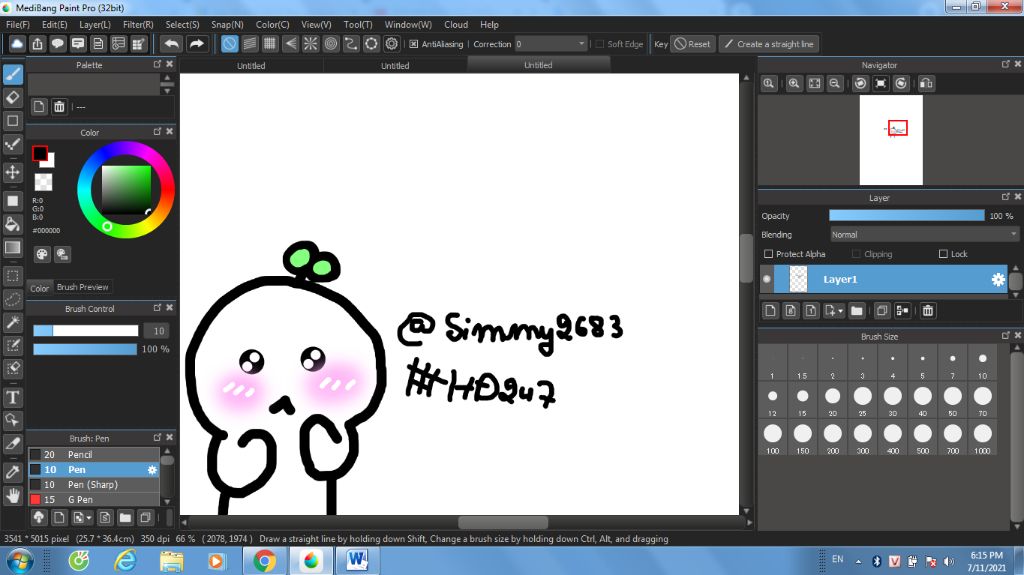Detach the Brush Size panel

tap(1005, 335)
